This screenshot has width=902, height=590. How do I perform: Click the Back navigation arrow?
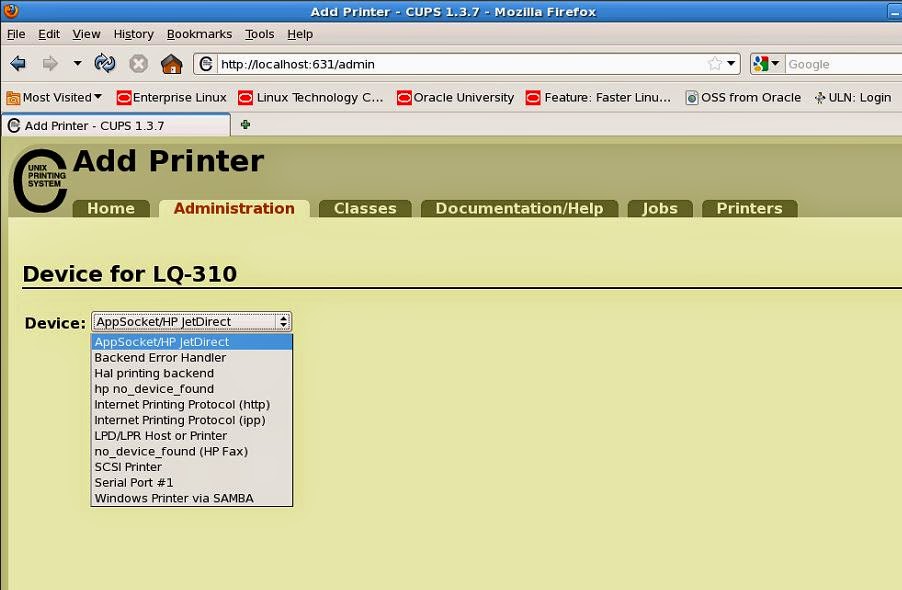[16, 63]
